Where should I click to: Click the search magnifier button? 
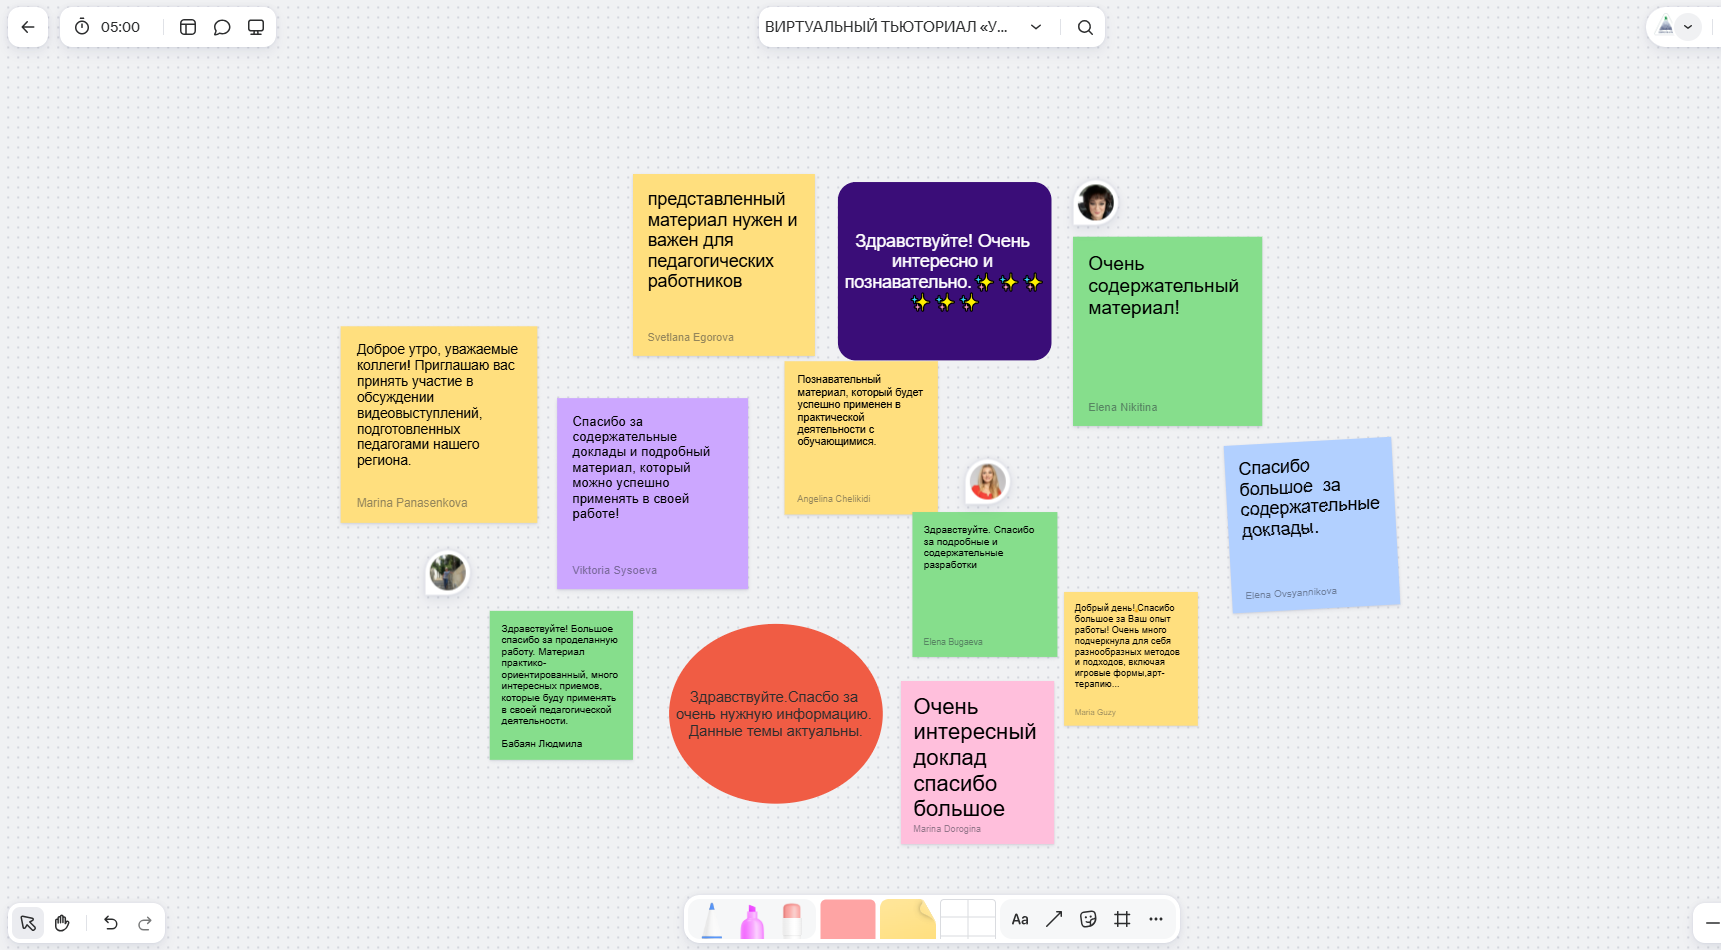[1085, 27]
